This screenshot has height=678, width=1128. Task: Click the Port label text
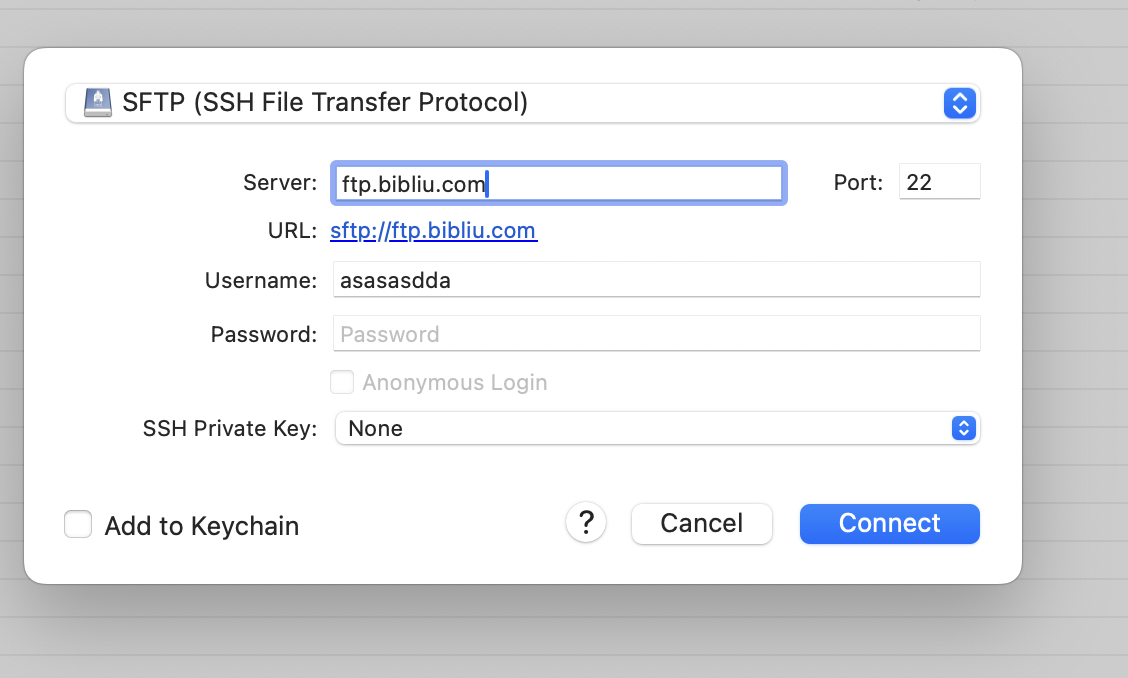click(x=858, y=182)
